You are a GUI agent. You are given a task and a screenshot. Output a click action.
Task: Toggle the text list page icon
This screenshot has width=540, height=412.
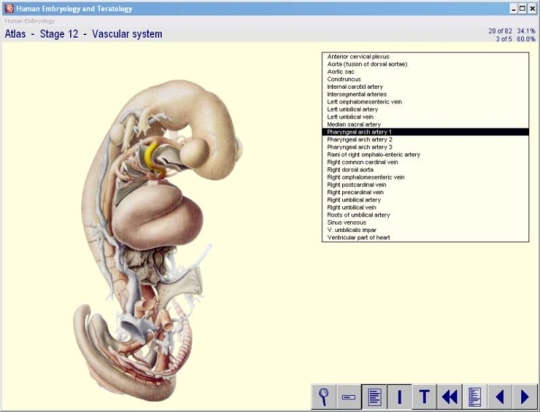[x=374, y=397]
